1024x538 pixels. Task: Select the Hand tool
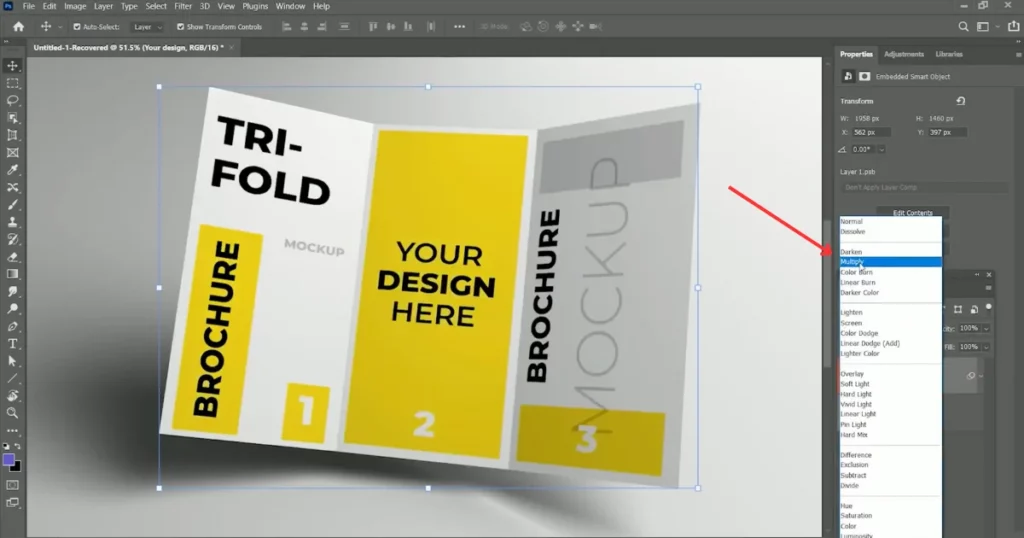pos(12,396)
